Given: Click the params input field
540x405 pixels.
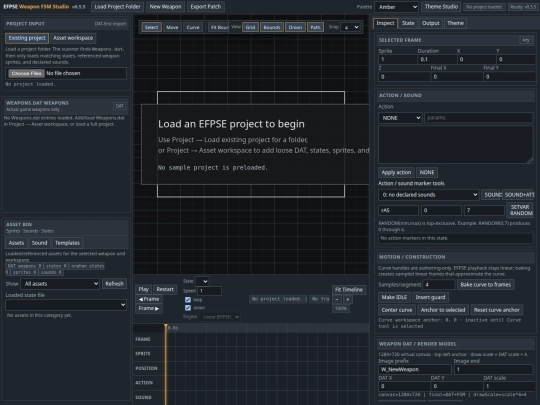Looking at the screenshot, I should [479, 118].
